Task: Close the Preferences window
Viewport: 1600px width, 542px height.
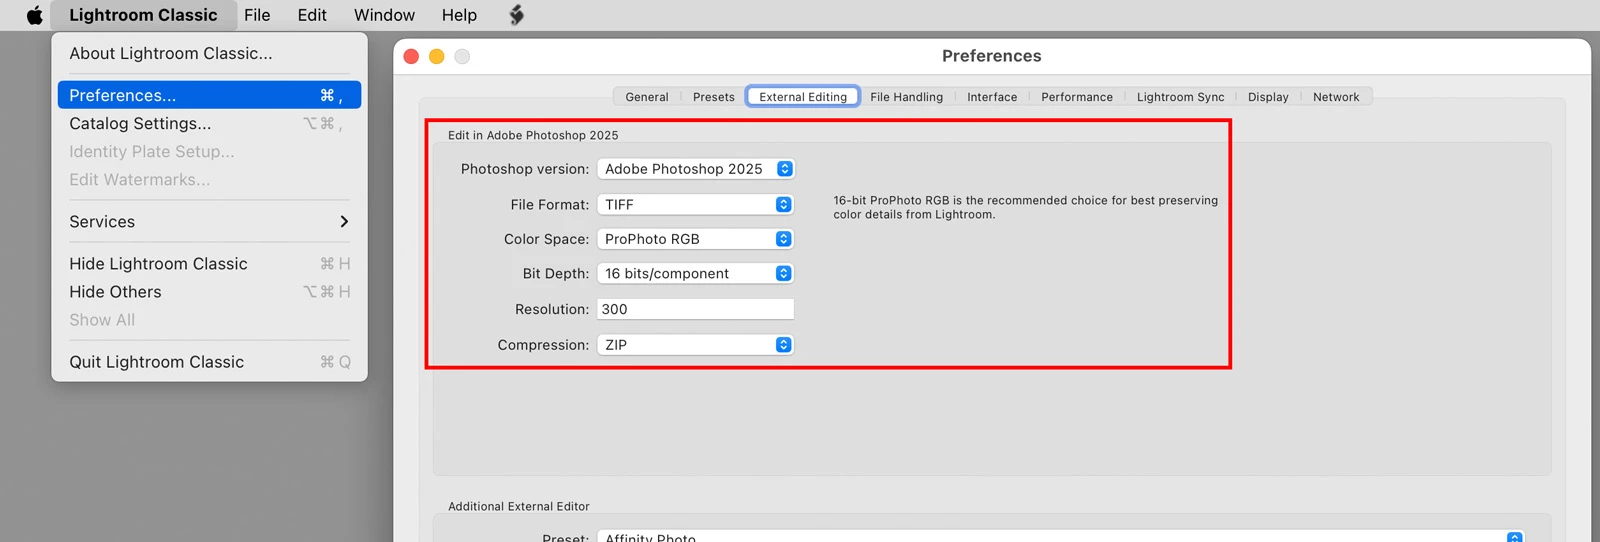Action: [x=411, y=56]
